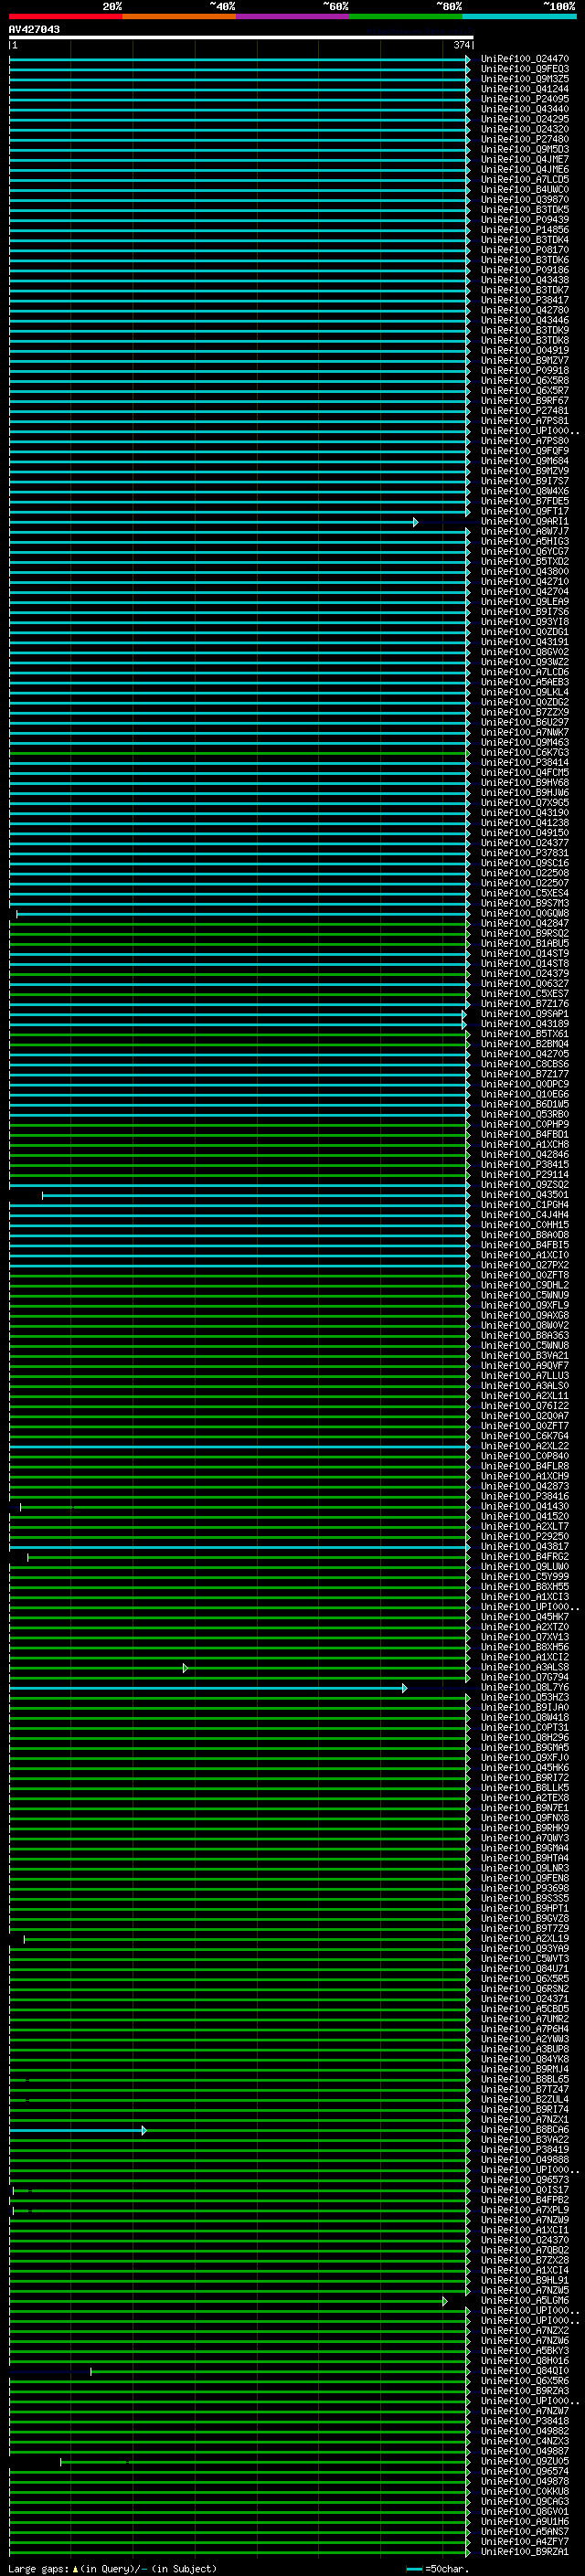The height and width of the screenshot is (2576, 585).
Task: Click the start tick of Q84QI0 alignment
Action: tap(91, 2372)
